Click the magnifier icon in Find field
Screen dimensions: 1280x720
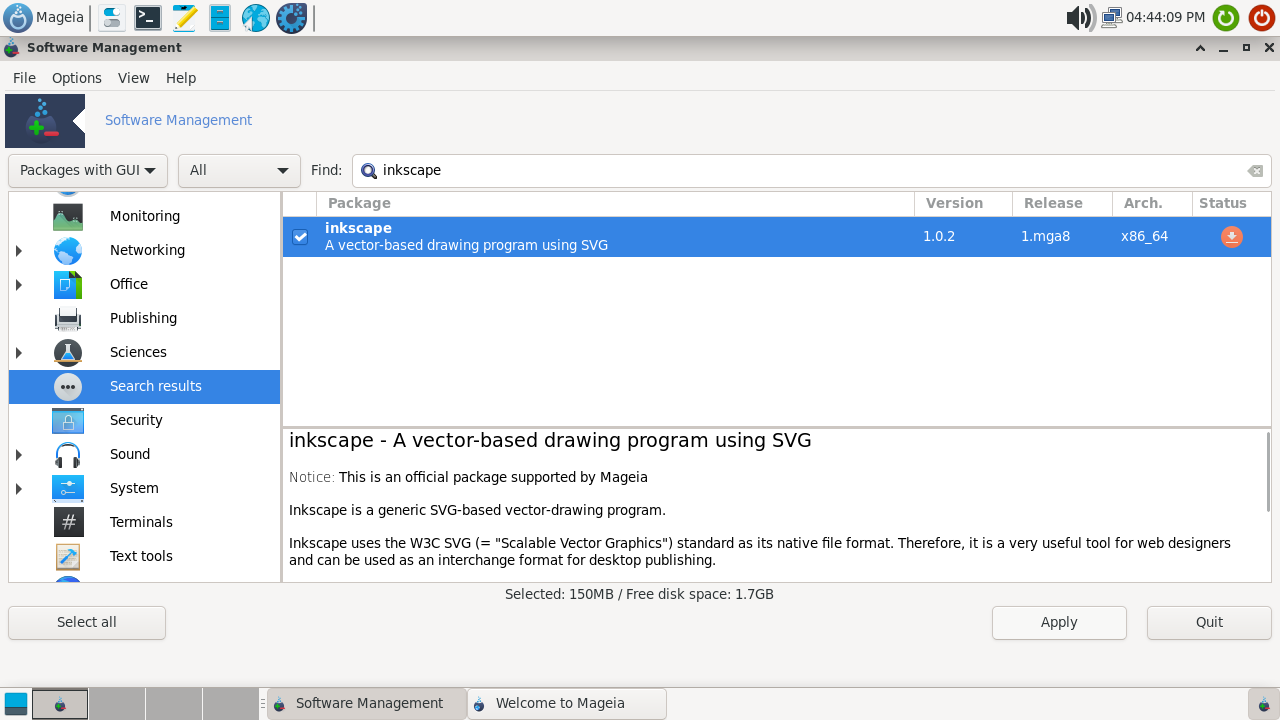[369, 171]
